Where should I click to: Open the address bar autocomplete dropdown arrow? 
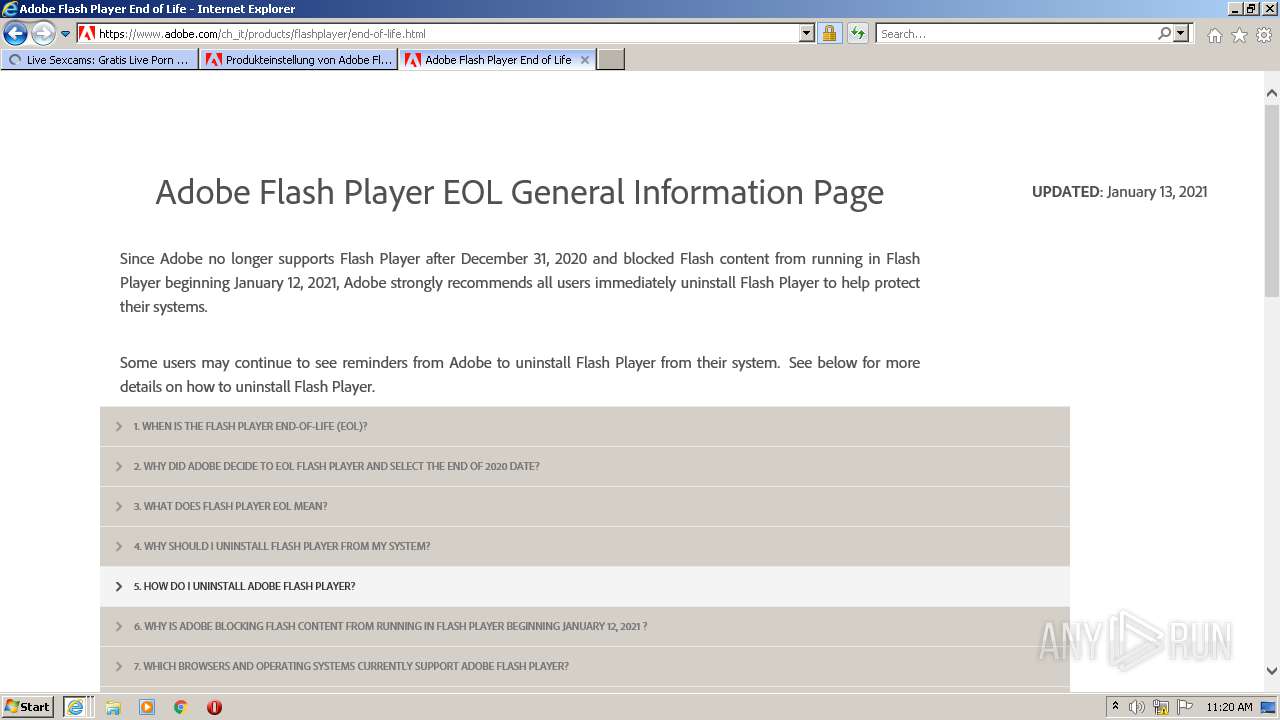(x=807, y=33)
